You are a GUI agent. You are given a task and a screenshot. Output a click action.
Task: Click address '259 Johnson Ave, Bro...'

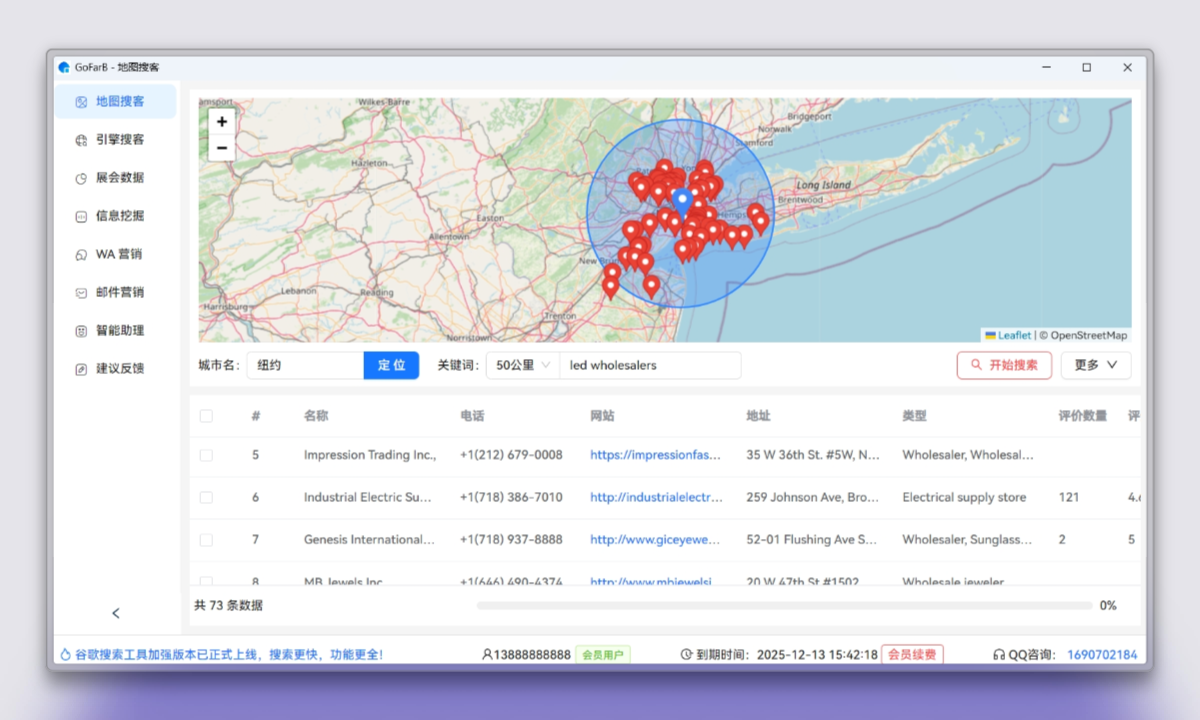[x=812, y=497]
